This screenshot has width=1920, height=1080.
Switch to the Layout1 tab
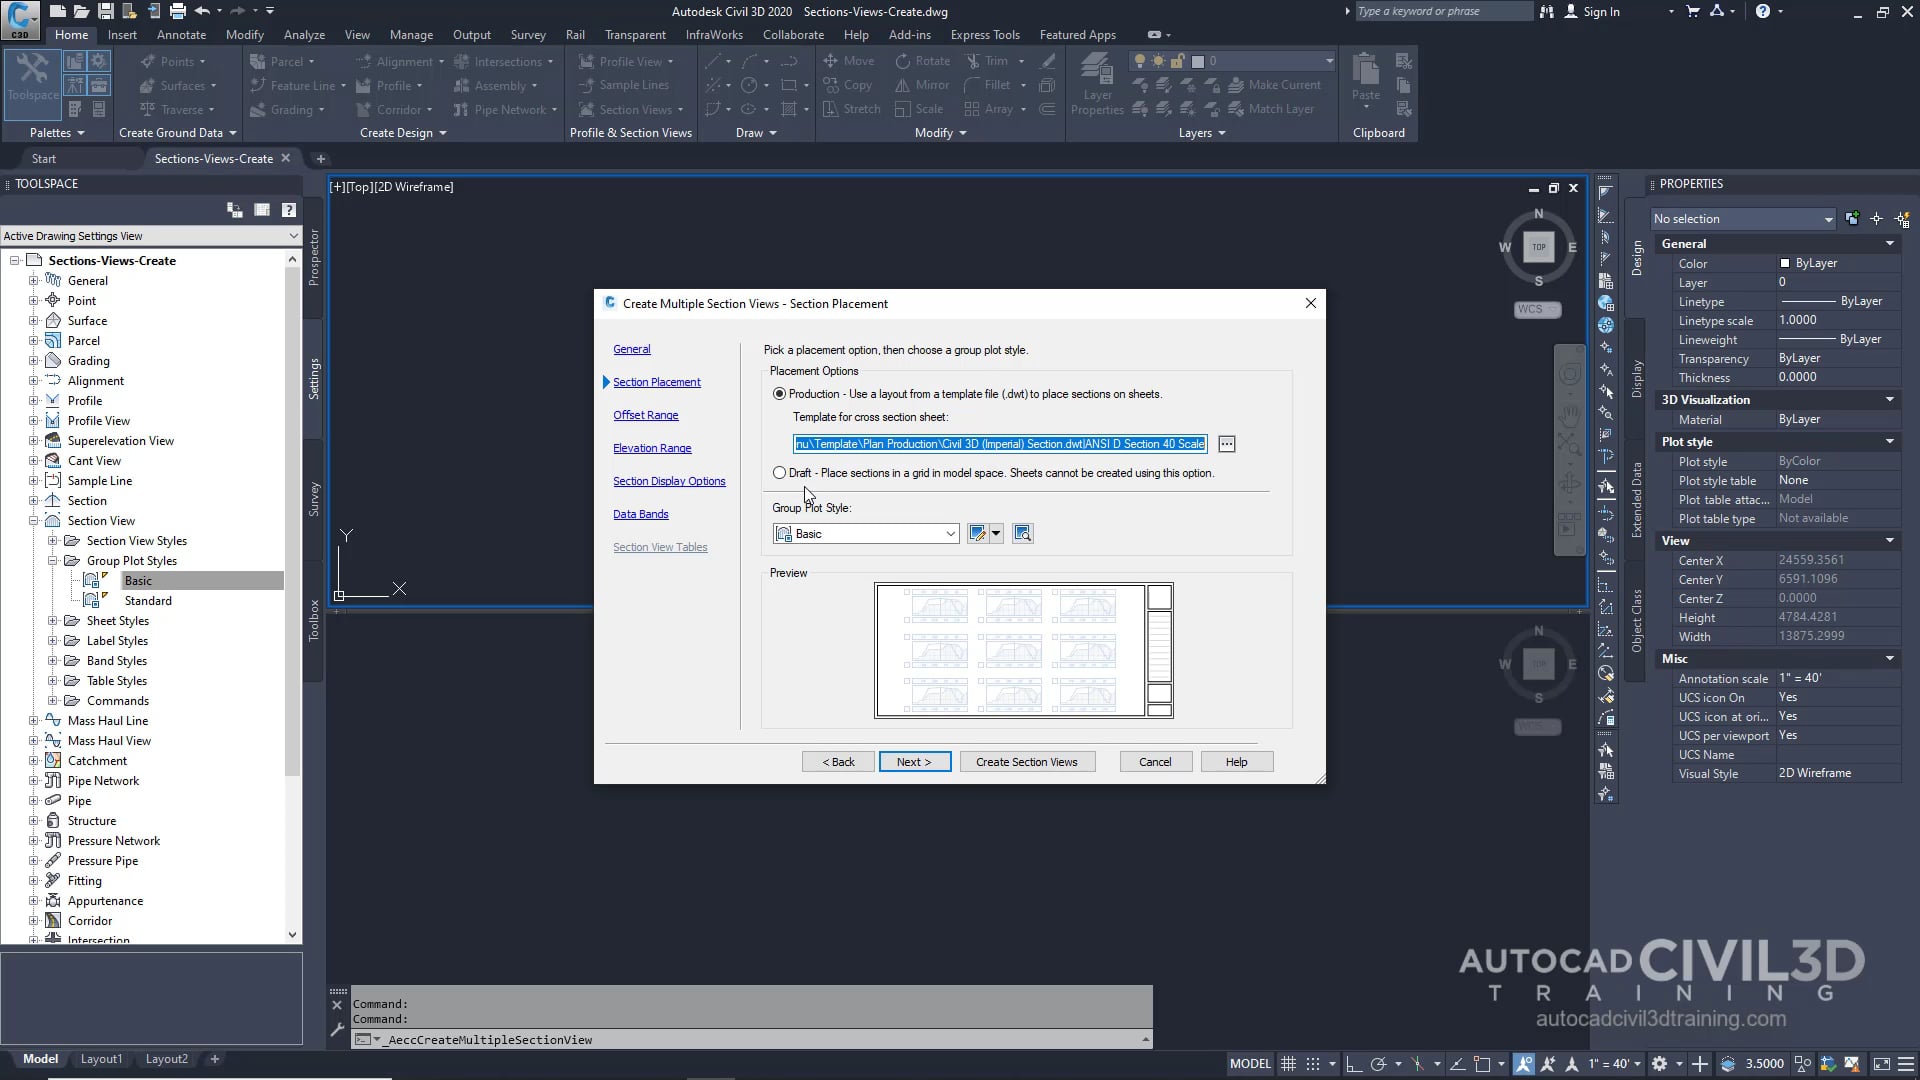101,1058
